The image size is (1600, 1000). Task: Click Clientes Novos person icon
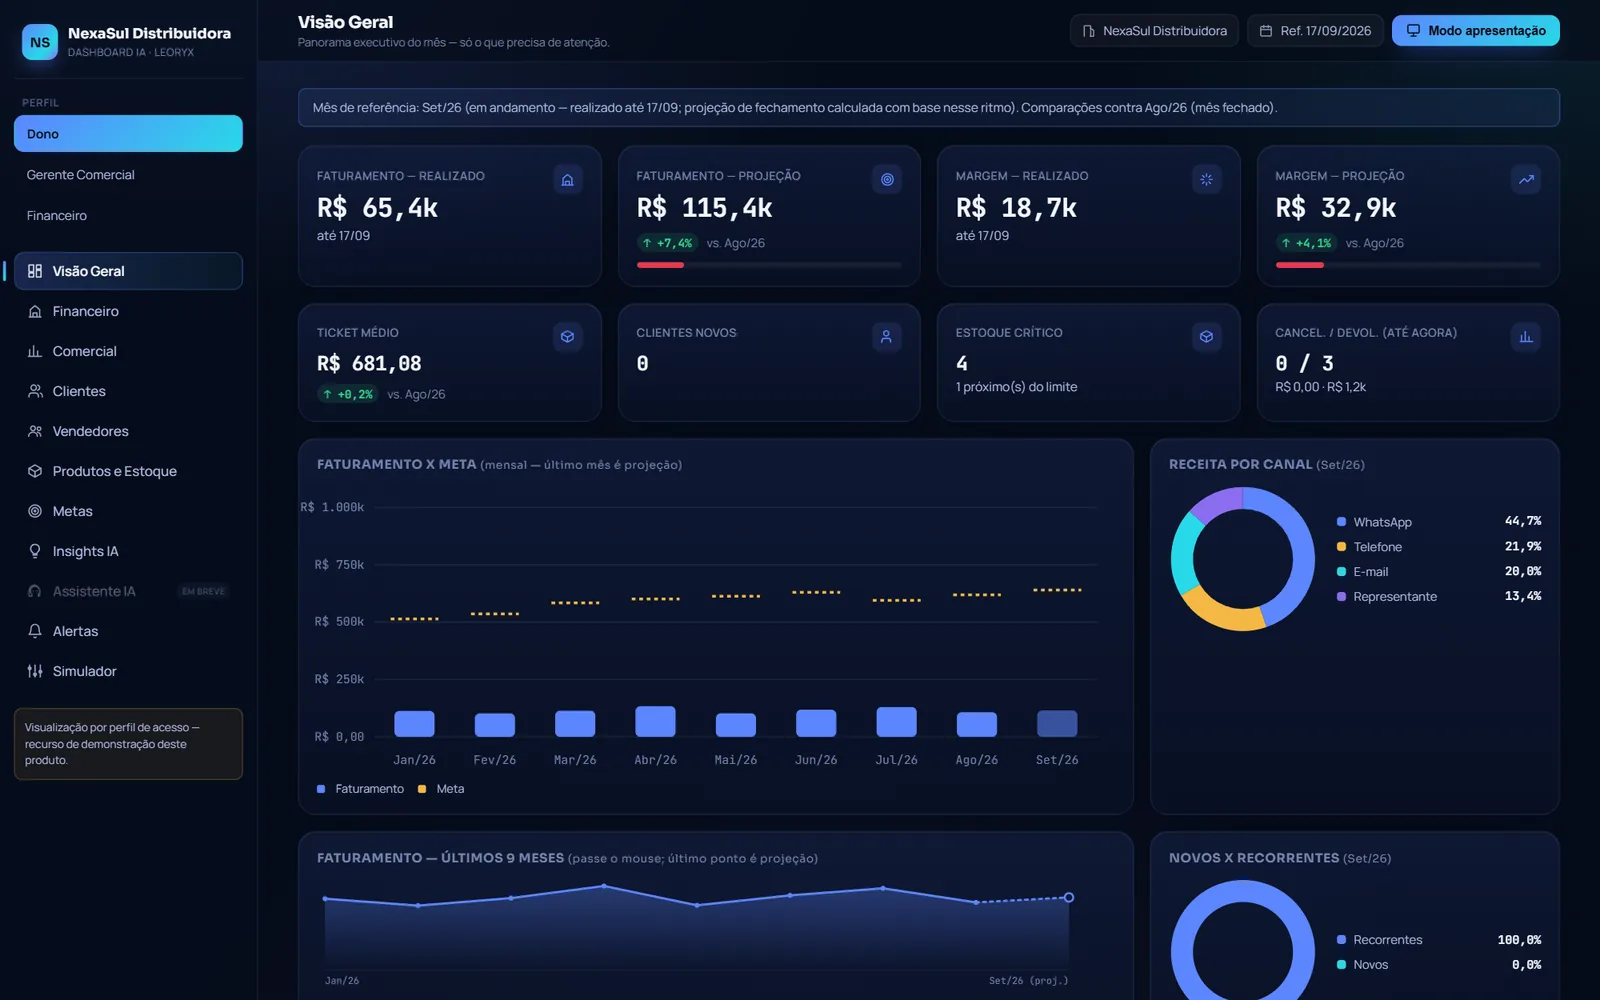(x=887, y=337)
